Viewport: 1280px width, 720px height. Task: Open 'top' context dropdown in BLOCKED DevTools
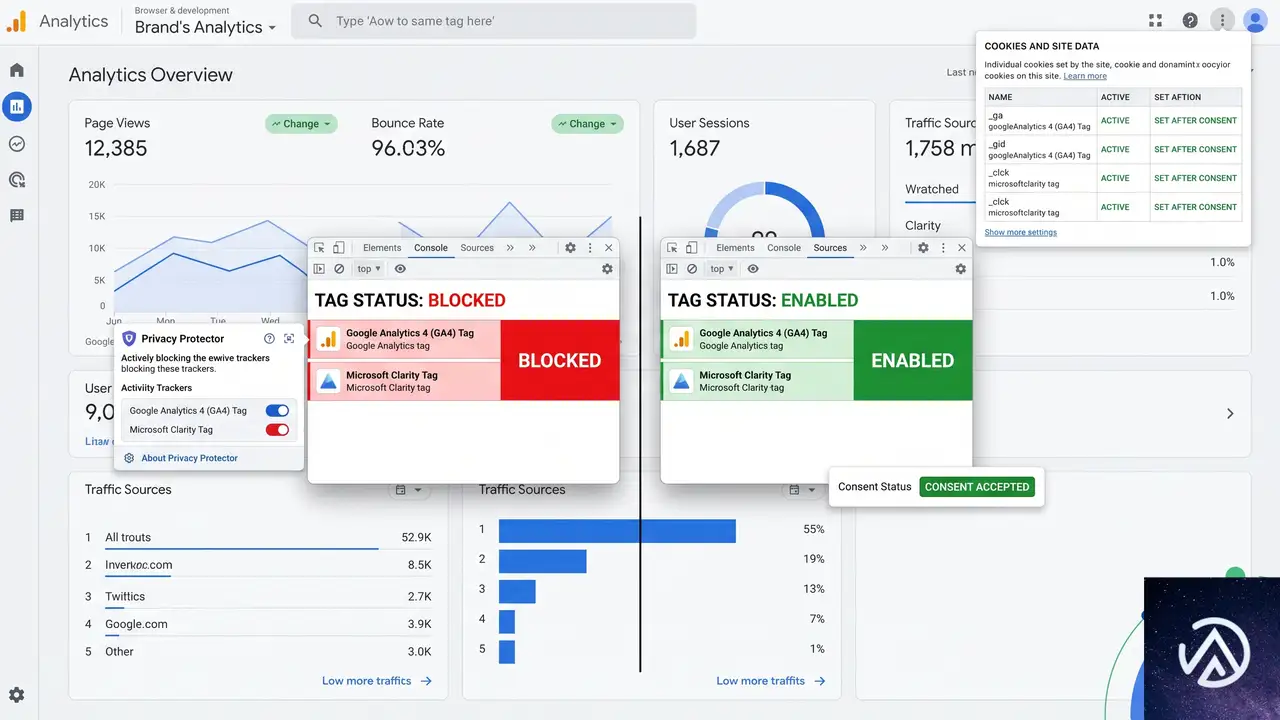pyautogui.click(x=369, y=269)
